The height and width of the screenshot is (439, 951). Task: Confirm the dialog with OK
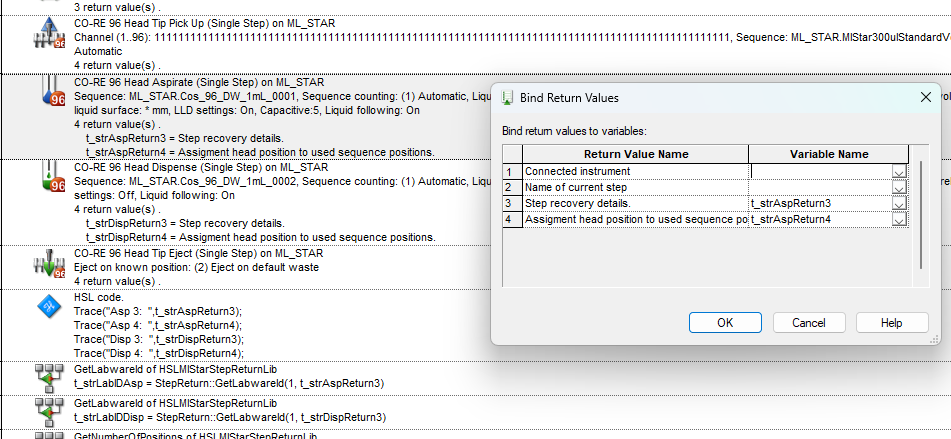pos(725,323)
